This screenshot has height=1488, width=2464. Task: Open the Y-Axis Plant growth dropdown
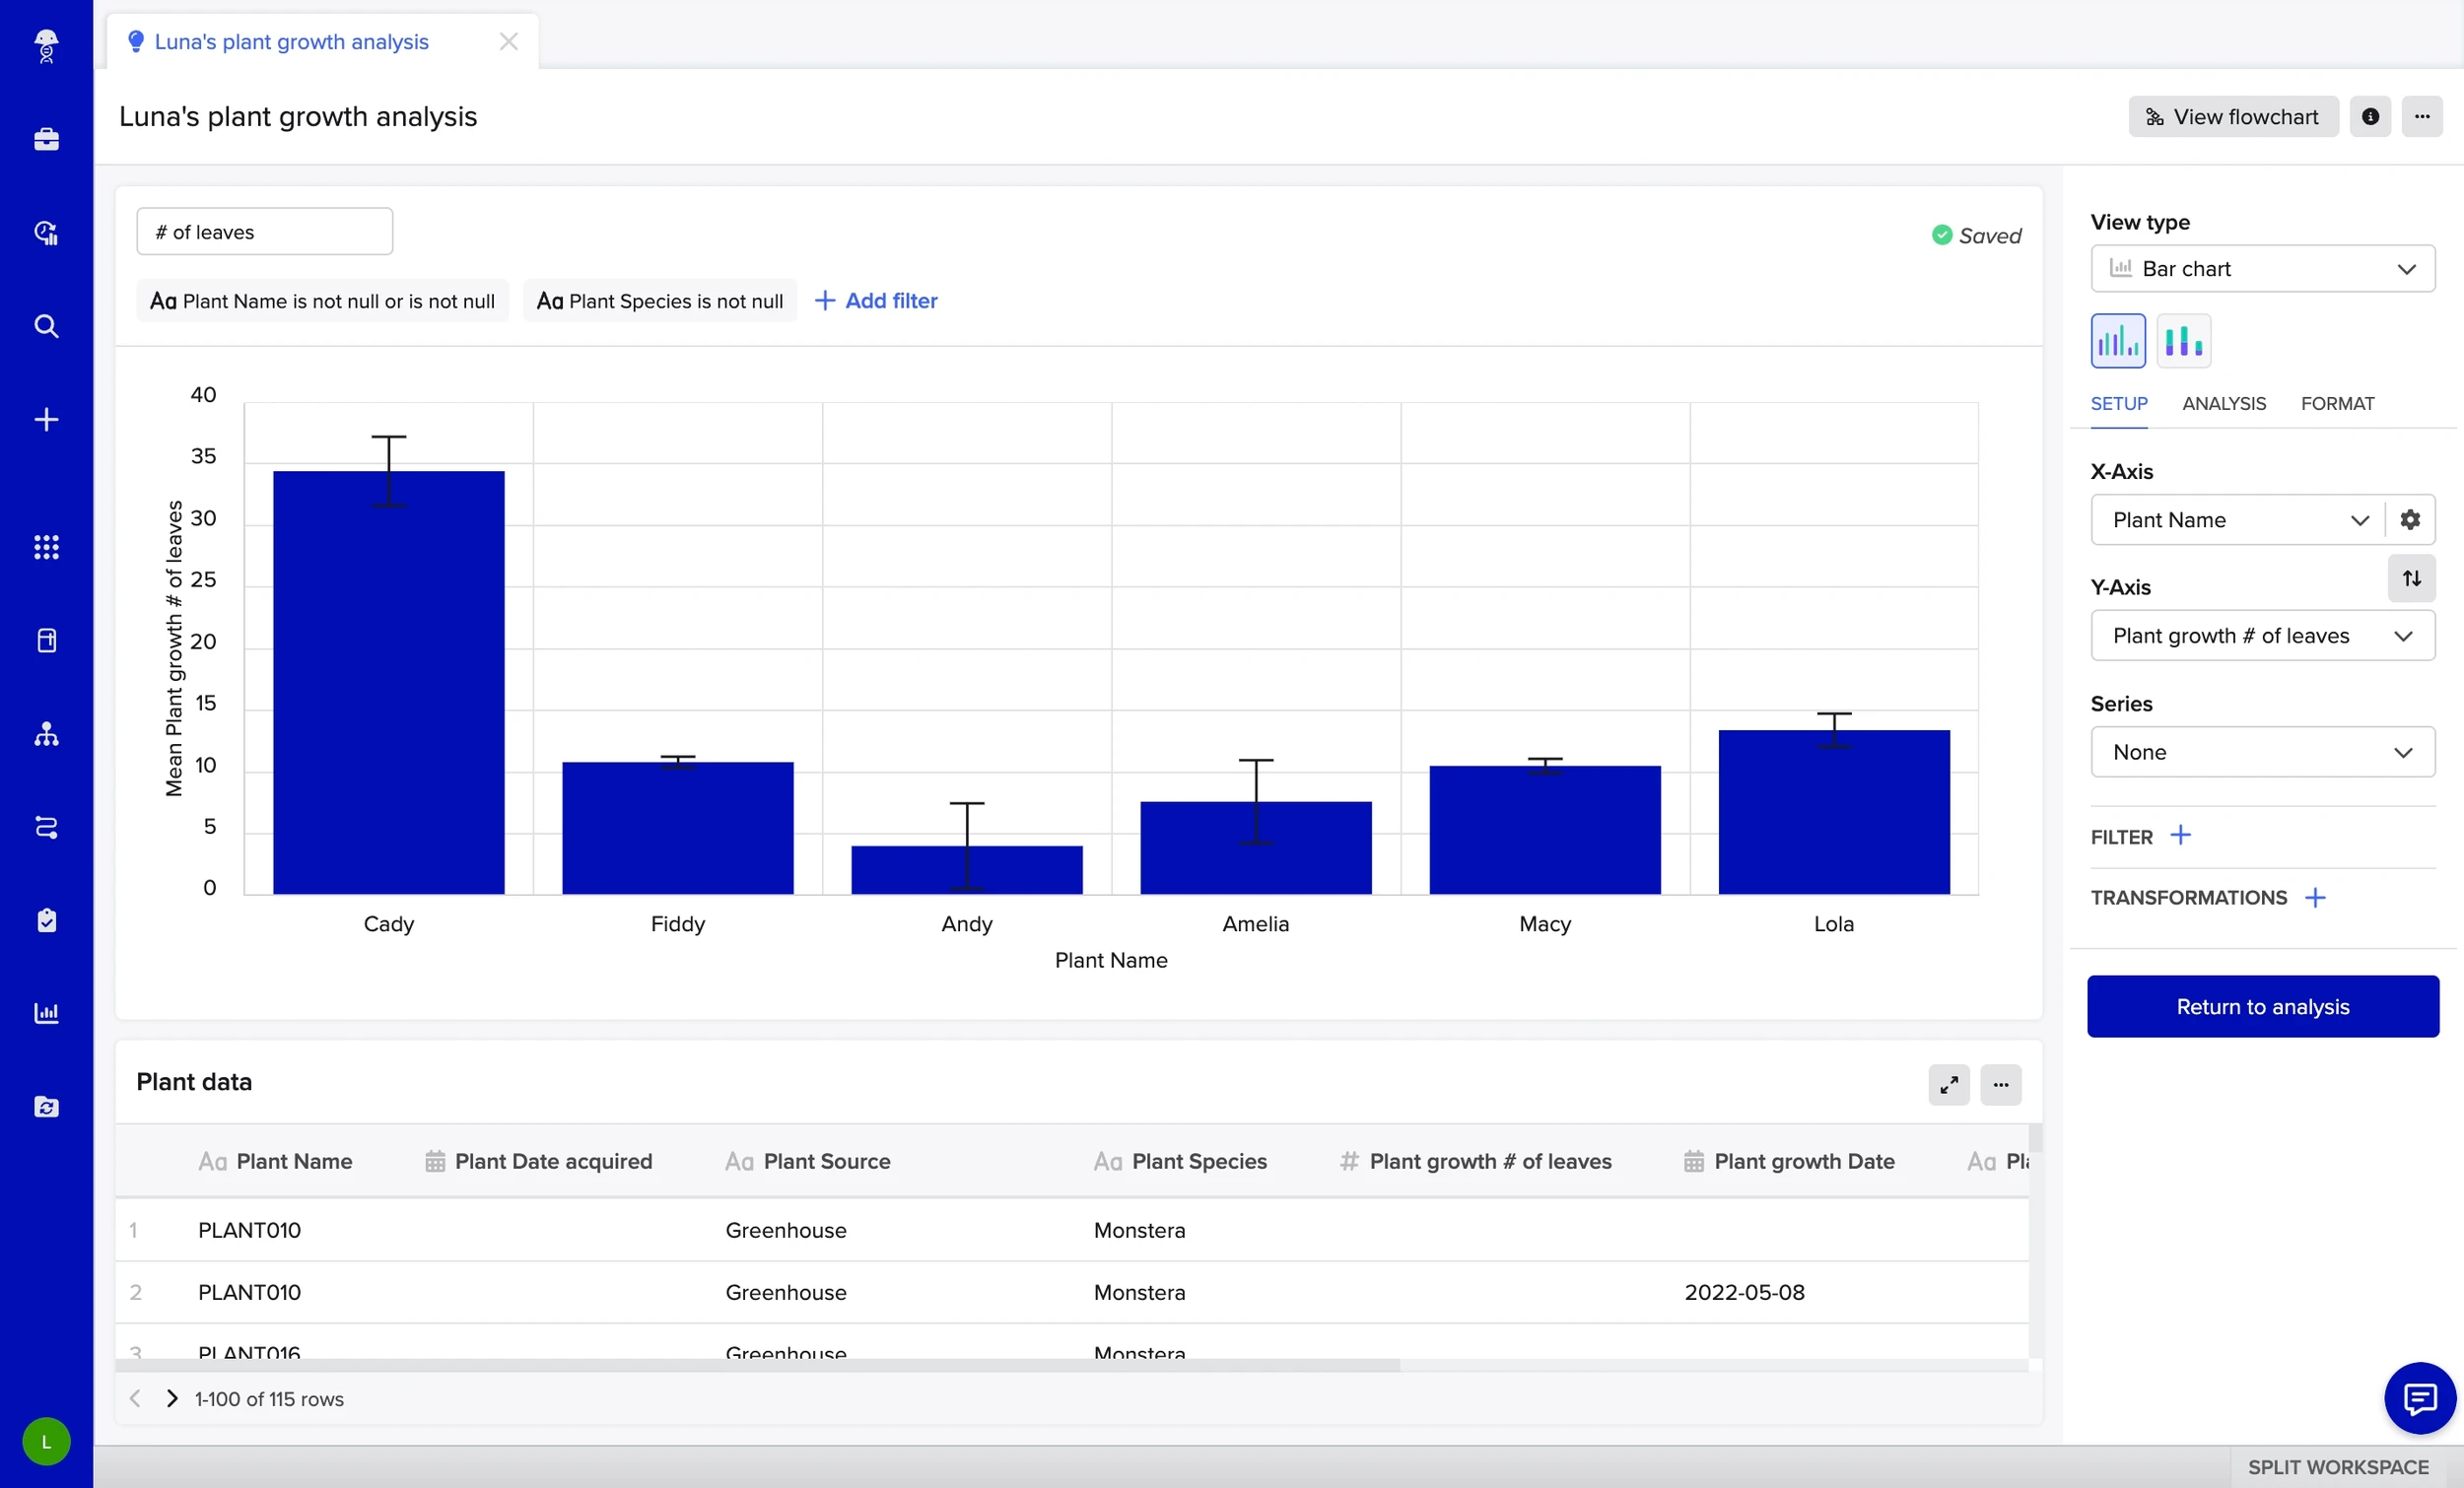(x=2262, y=636)
